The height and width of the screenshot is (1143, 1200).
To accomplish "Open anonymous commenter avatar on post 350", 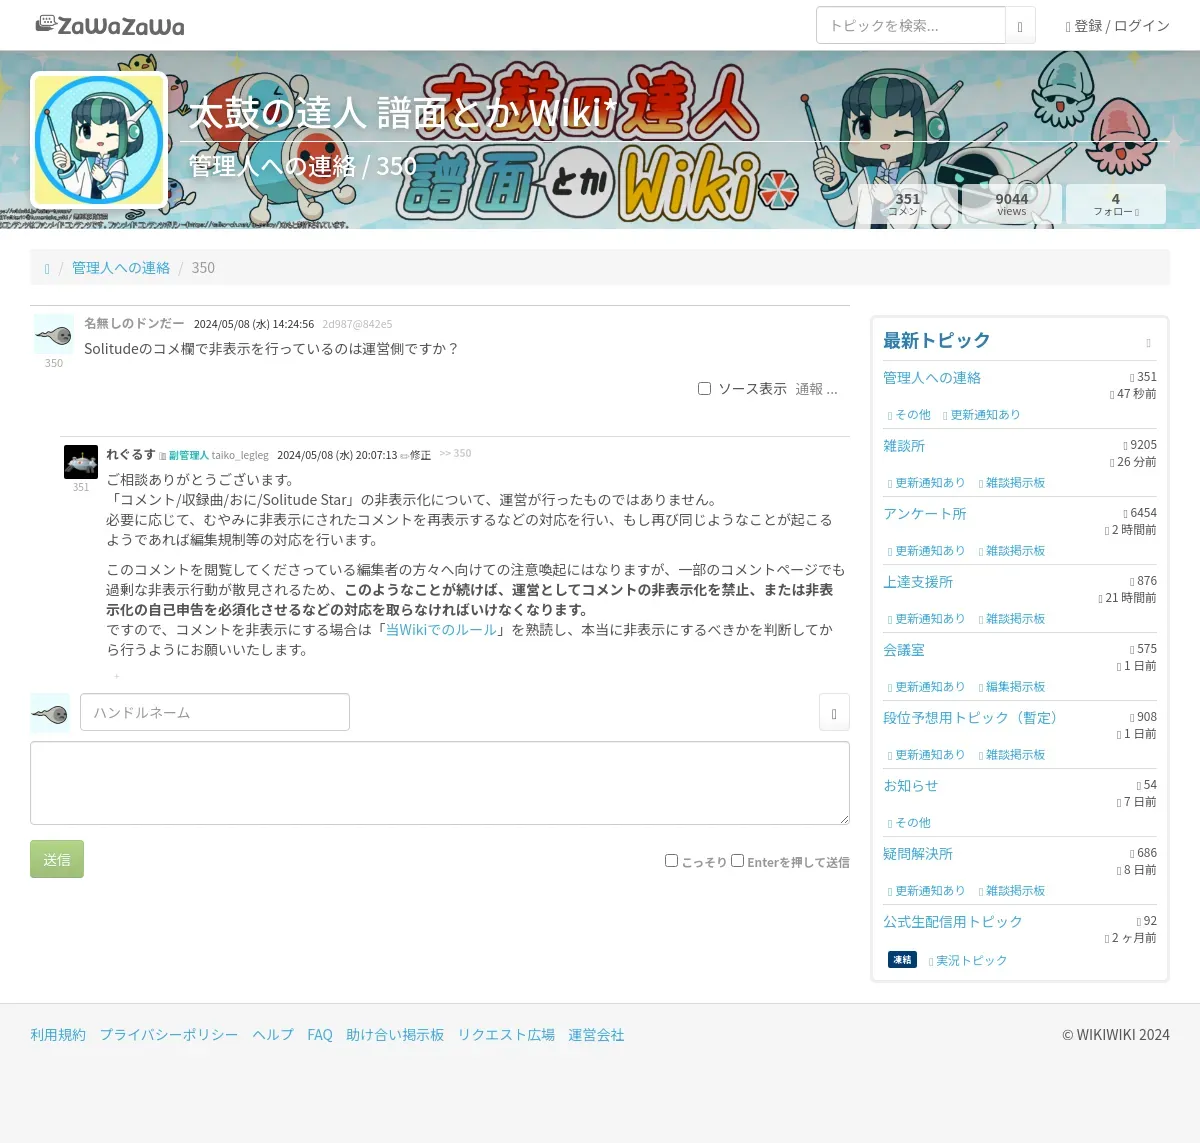I will (x=54, y=335).
